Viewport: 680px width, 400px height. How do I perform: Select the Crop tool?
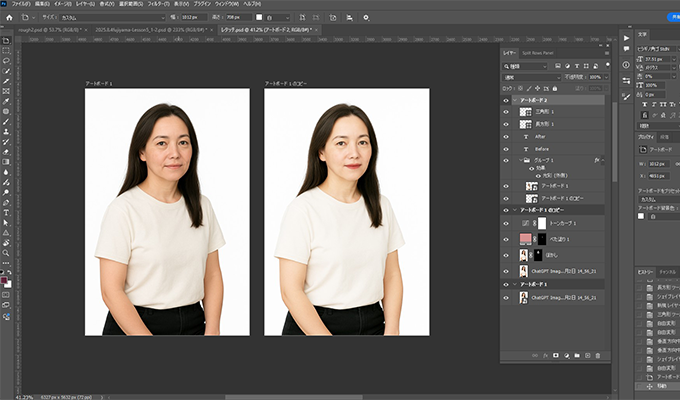(6, 81)
